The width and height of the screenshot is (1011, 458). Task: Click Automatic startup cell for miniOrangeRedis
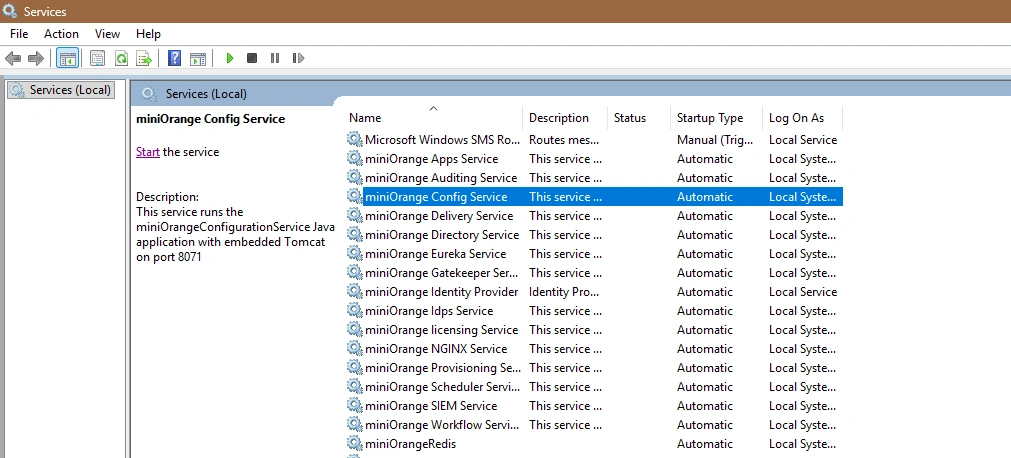(705, 443)
